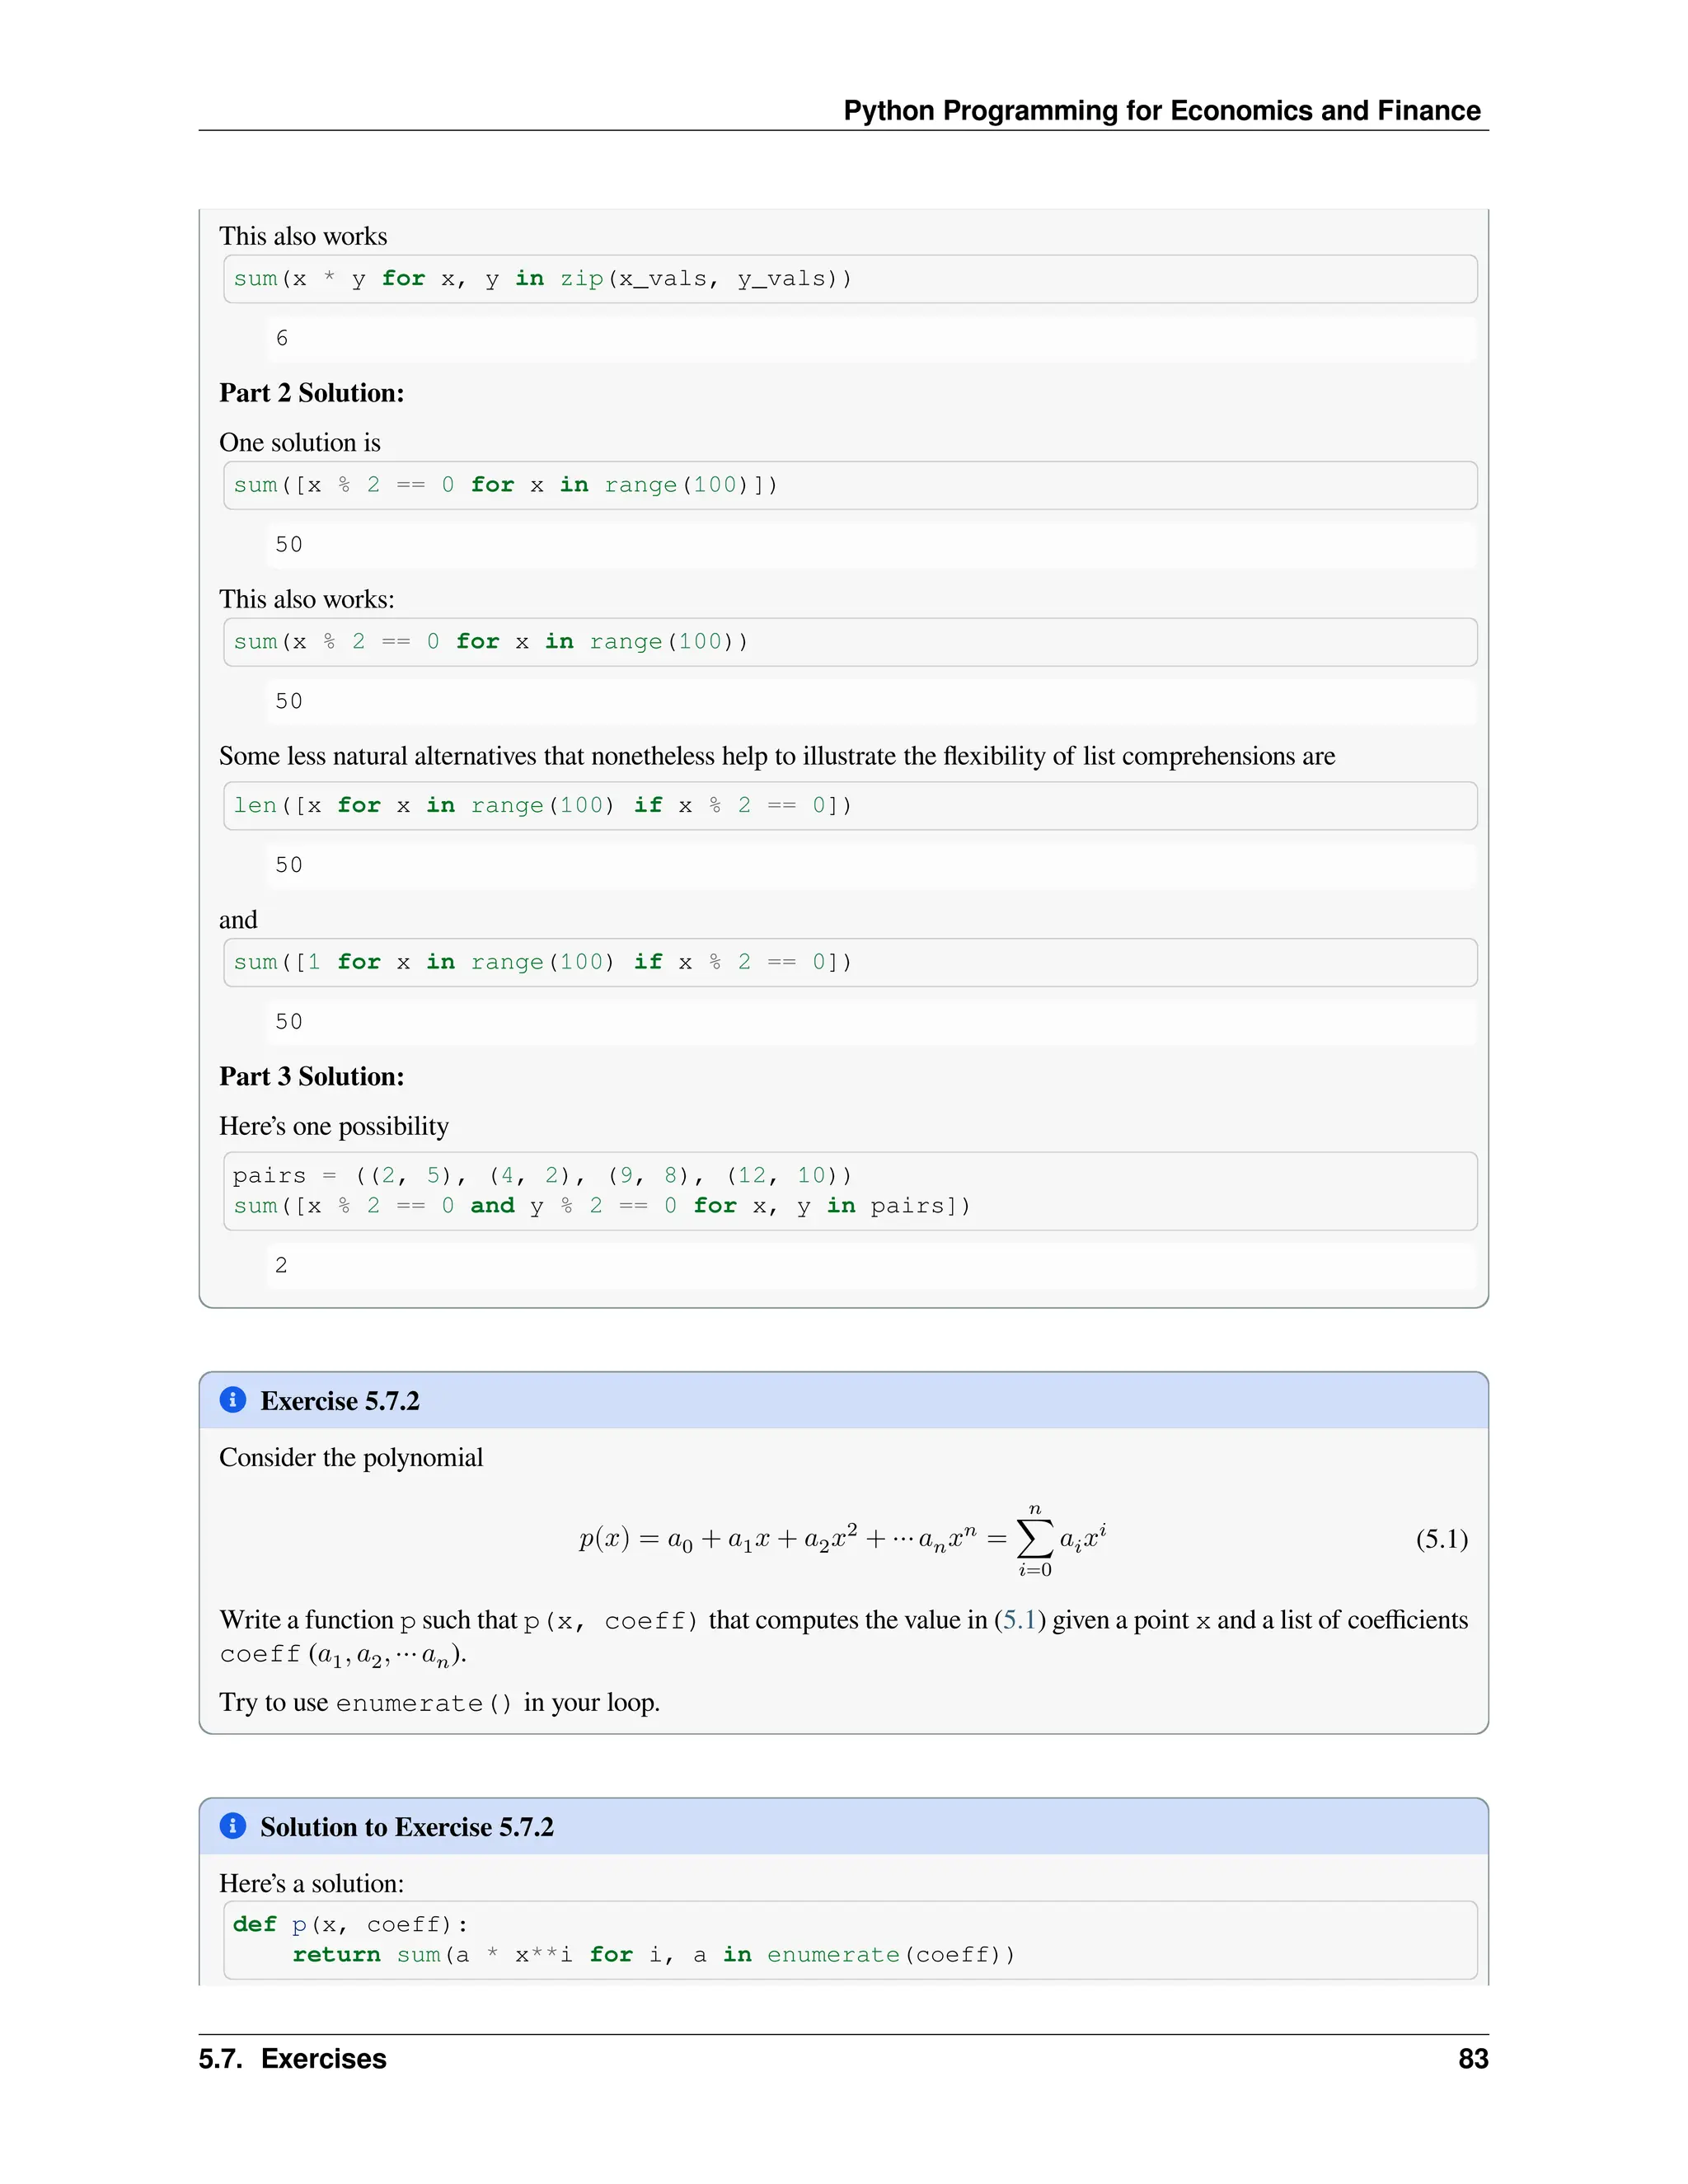This screenshot has width=1688, height=2184.
Task: Click the sum line using 'x, y in pairs'
Action: pyautogui.click(x=602, y=1206)
